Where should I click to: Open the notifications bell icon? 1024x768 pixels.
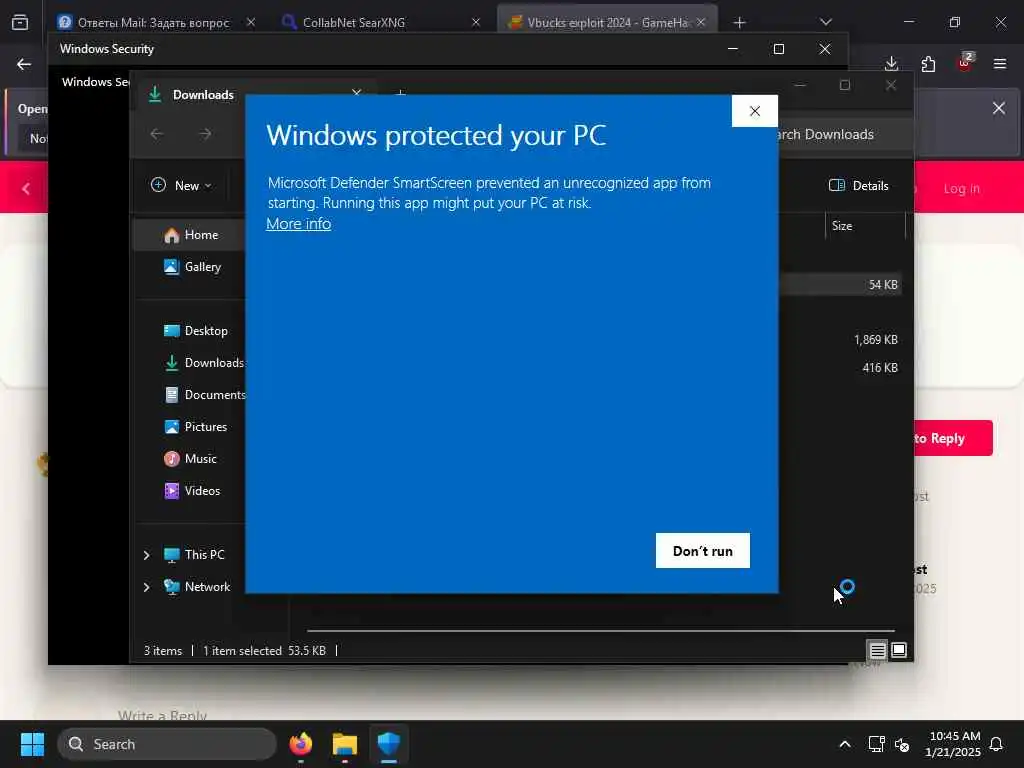coord(997,744)
